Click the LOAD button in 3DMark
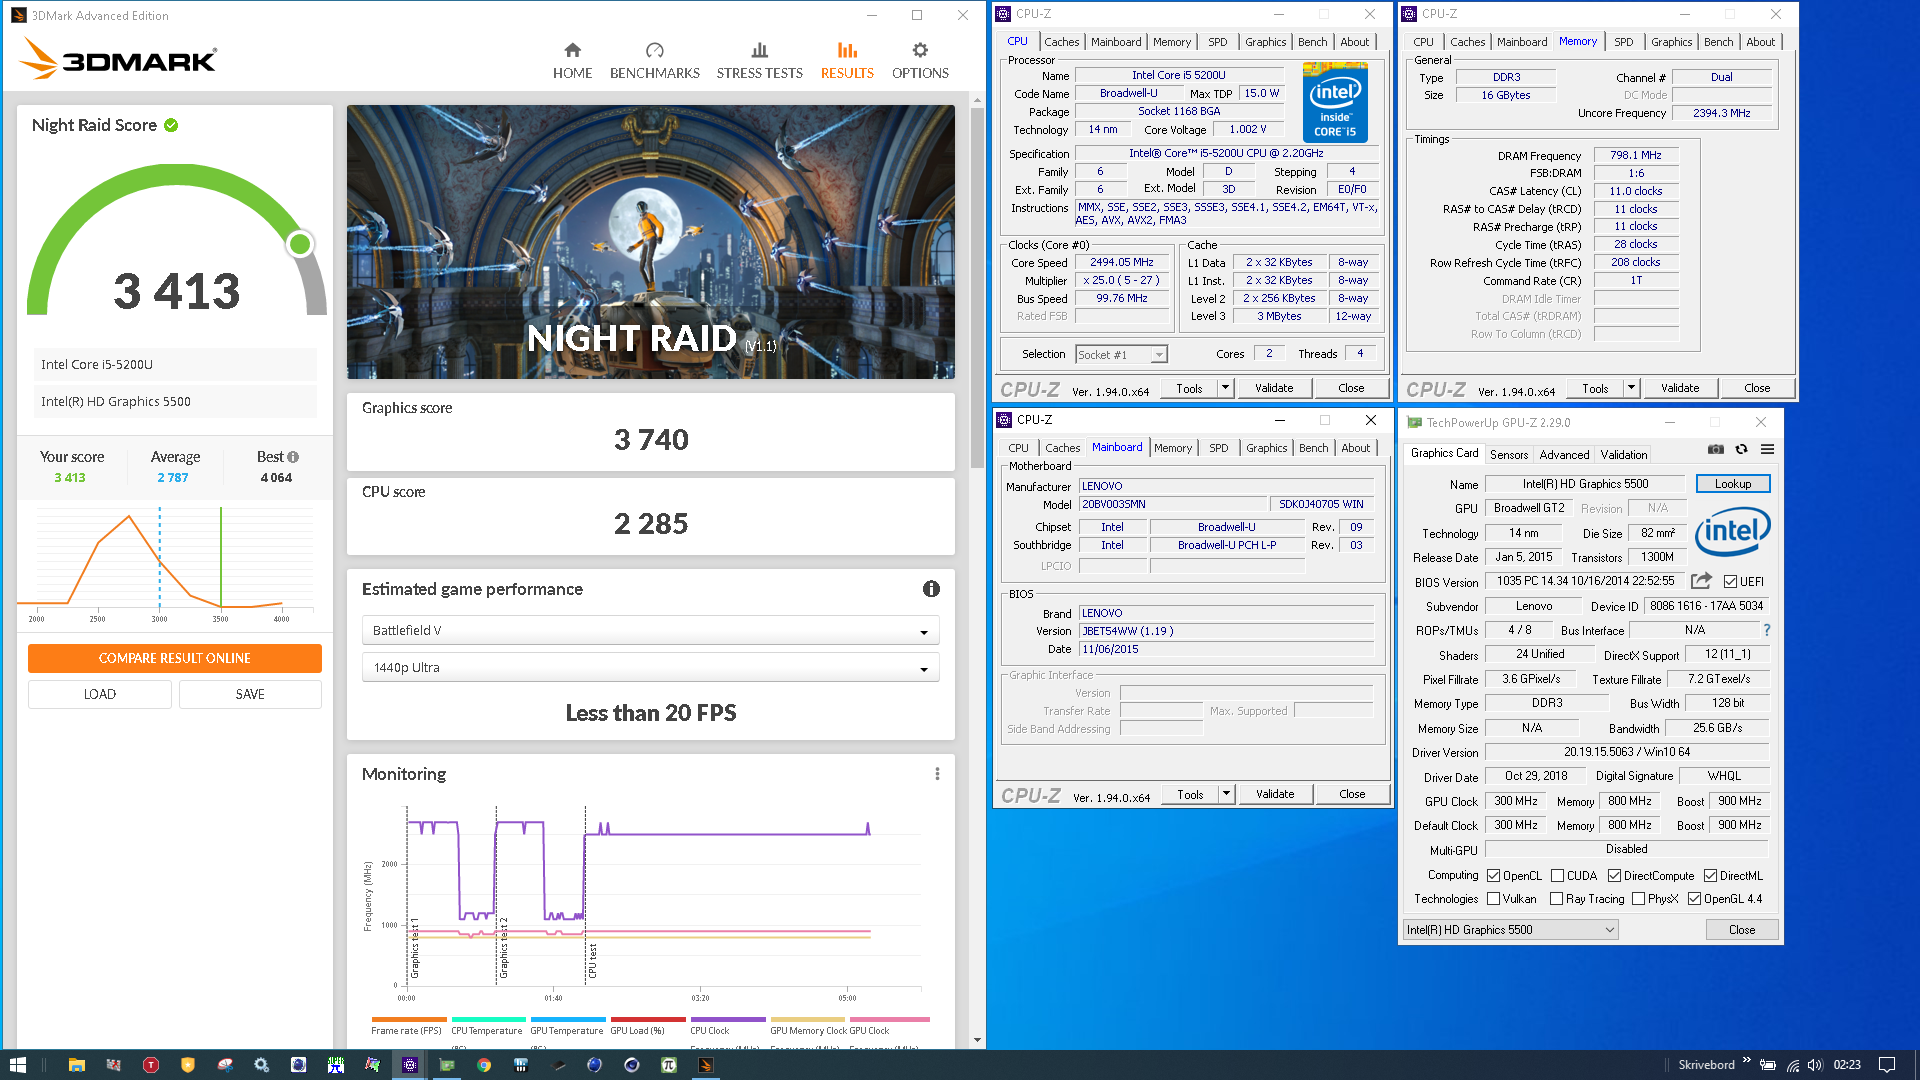 click(100, 694)
